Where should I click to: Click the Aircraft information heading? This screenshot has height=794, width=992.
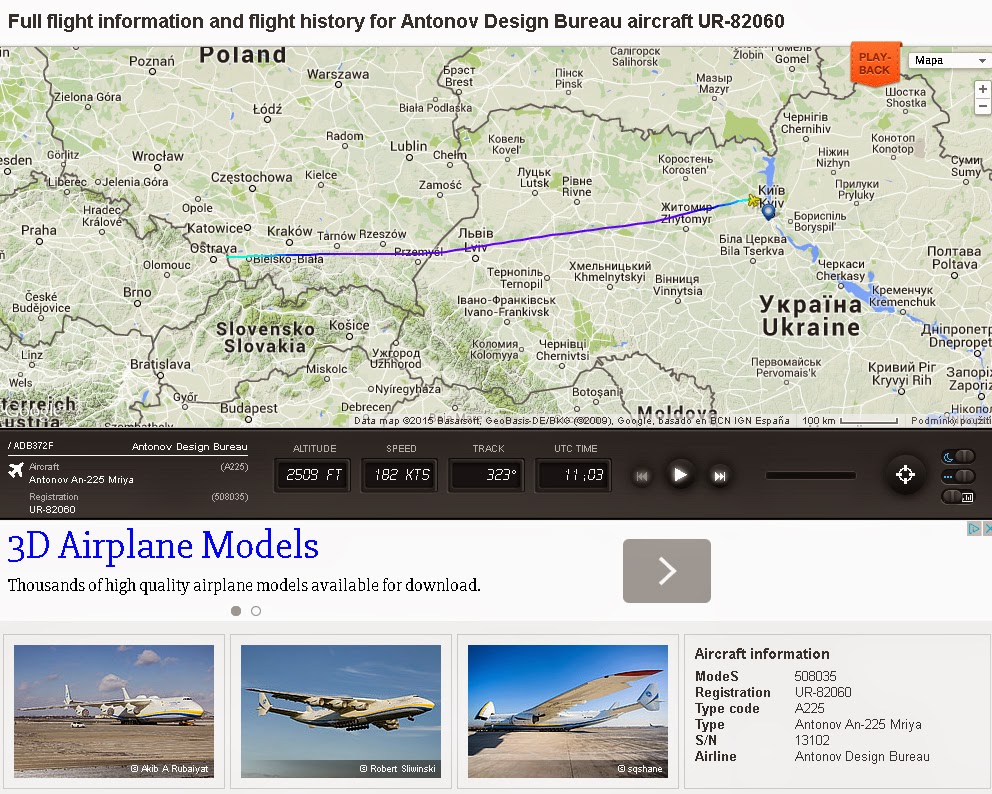(762, 654)
